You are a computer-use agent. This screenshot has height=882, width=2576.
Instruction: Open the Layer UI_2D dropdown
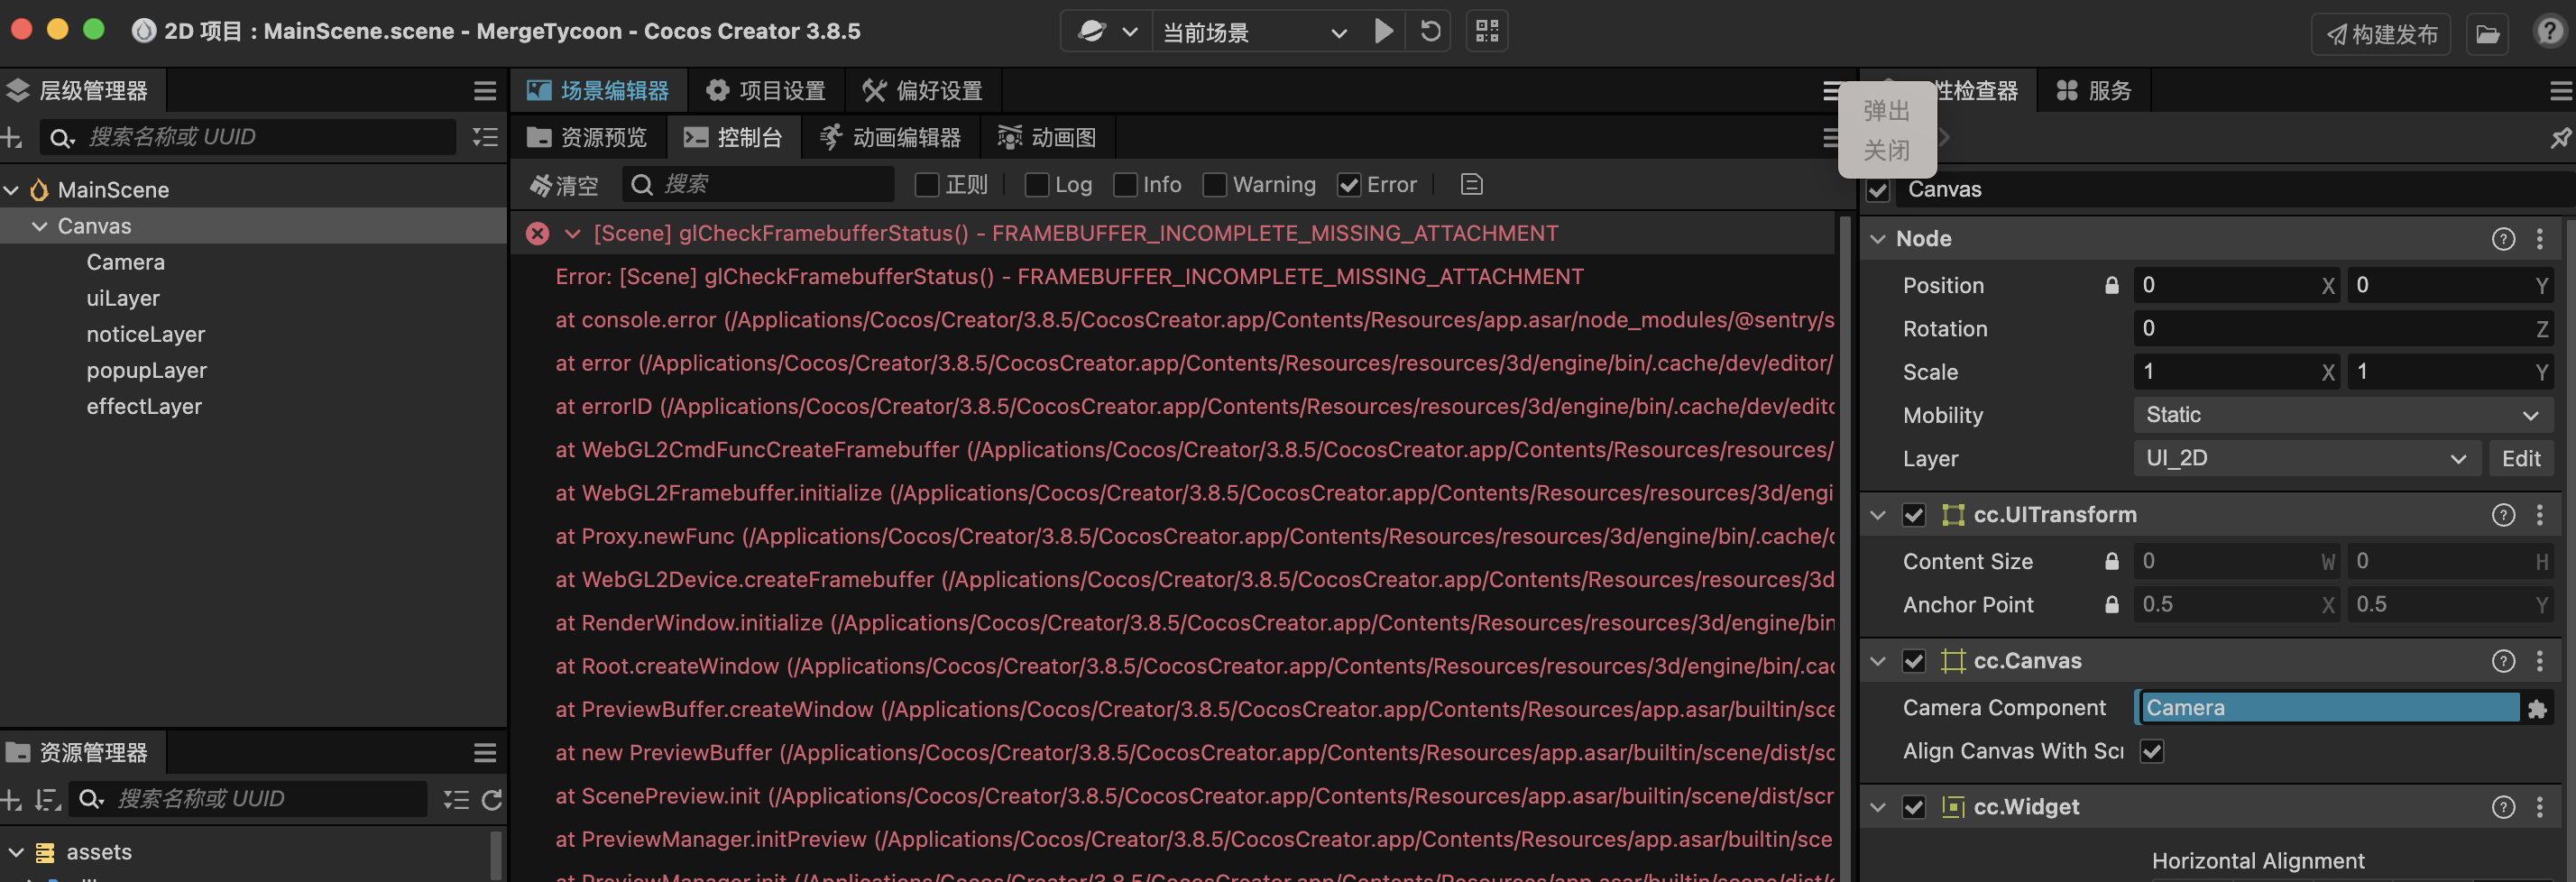click(2307, 459)
